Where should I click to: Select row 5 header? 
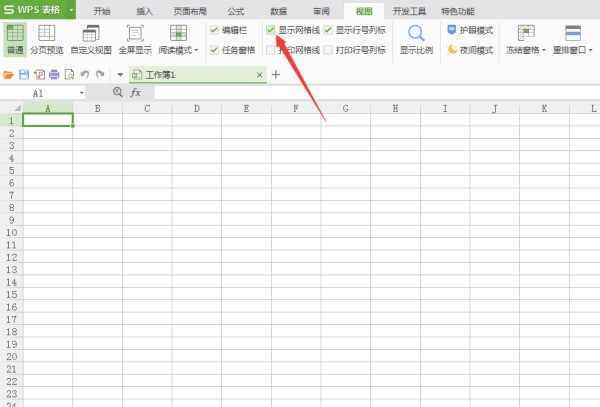pyautogui.click(x=11, y=170)
